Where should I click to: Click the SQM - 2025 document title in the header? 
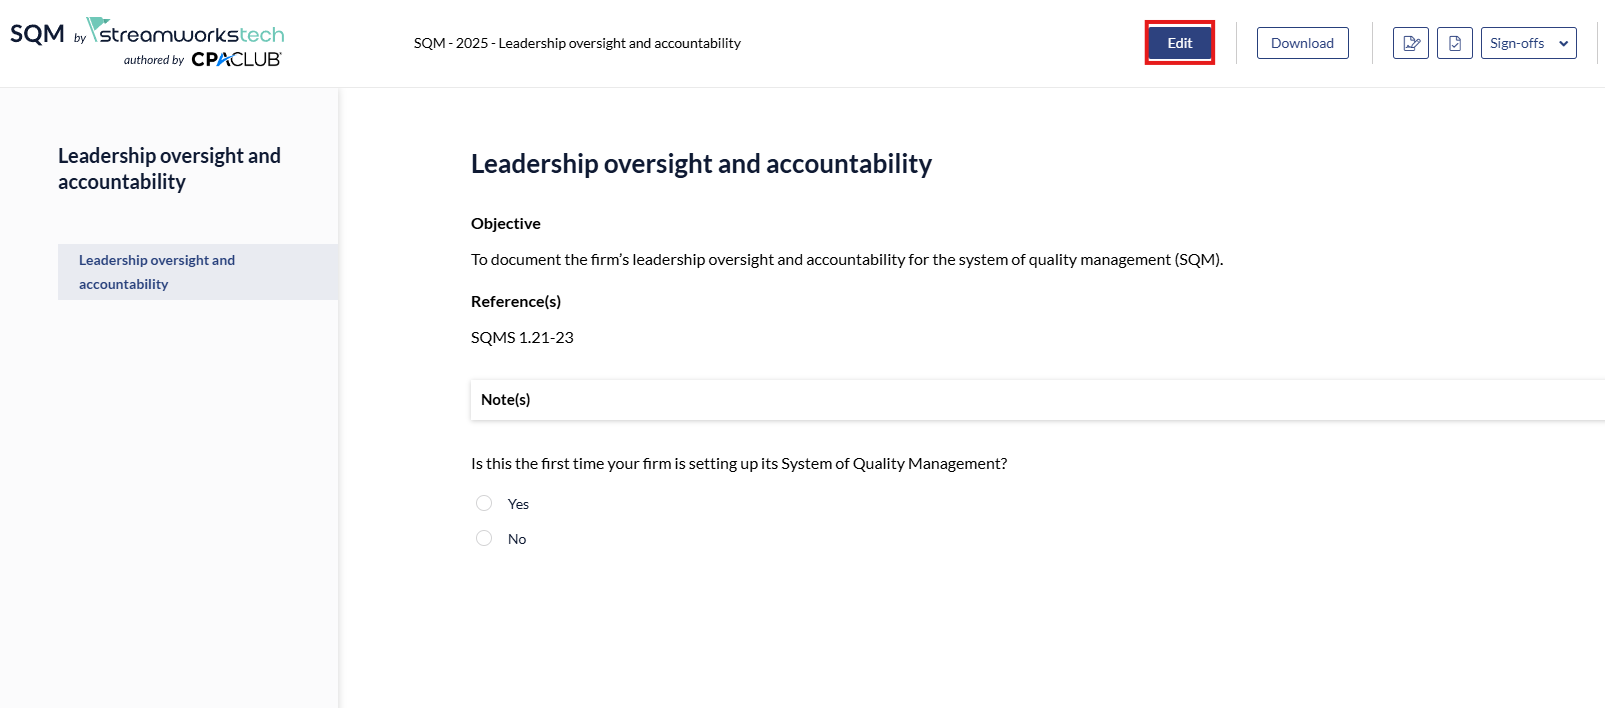(x=577, y=43)
